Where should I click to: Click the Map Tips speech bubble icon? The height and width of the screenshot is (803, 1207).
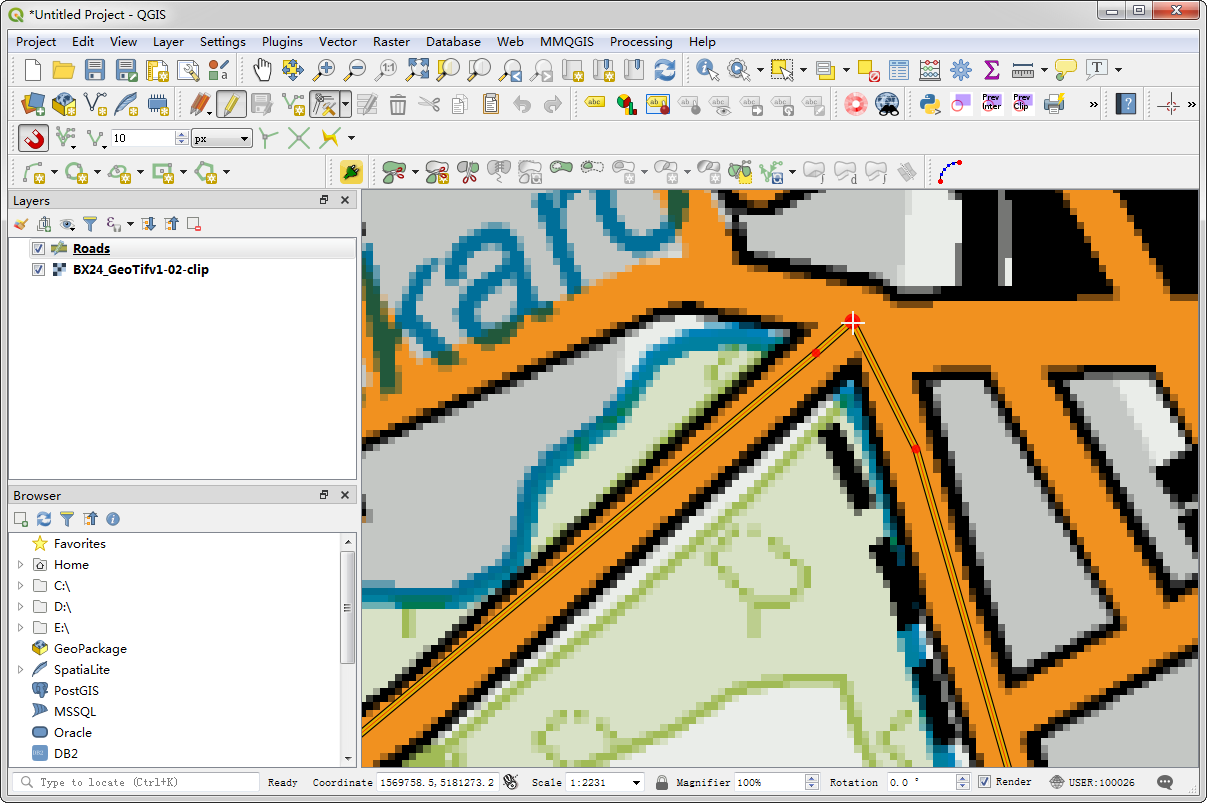click(1066, 70)
